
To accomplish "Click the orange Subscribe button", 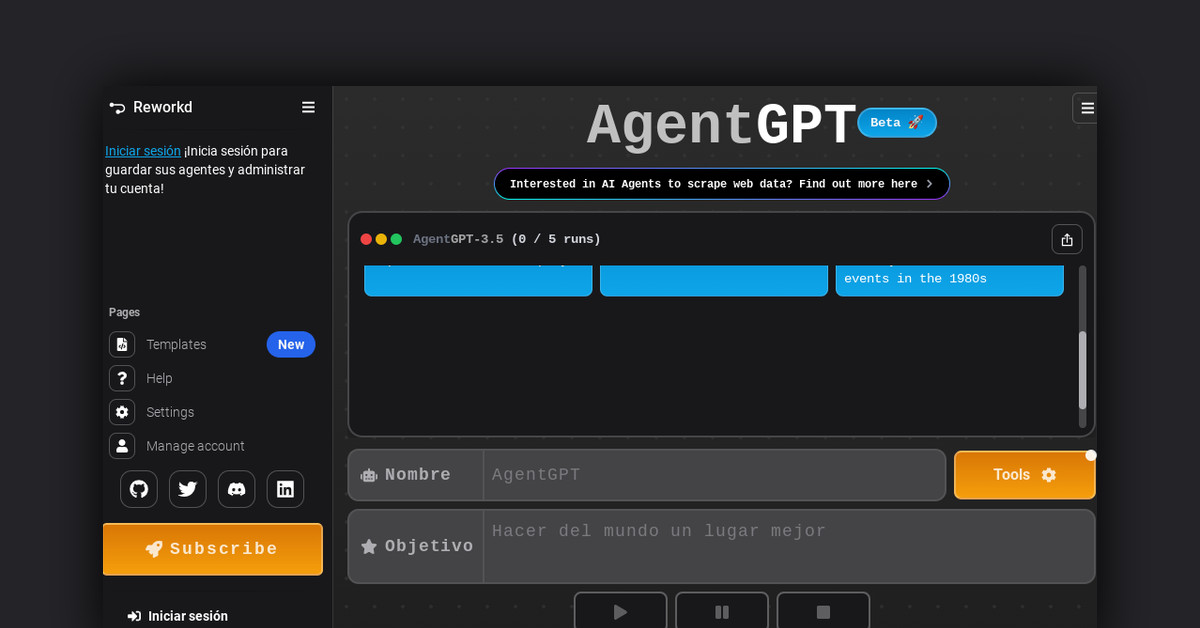I will (213, 549).
